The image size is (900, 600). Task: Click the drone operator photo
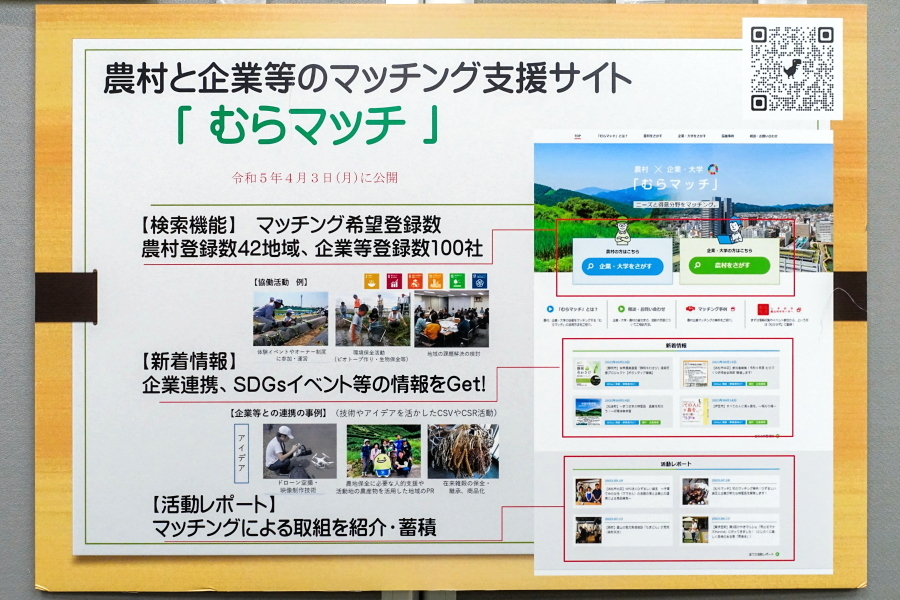300,450
